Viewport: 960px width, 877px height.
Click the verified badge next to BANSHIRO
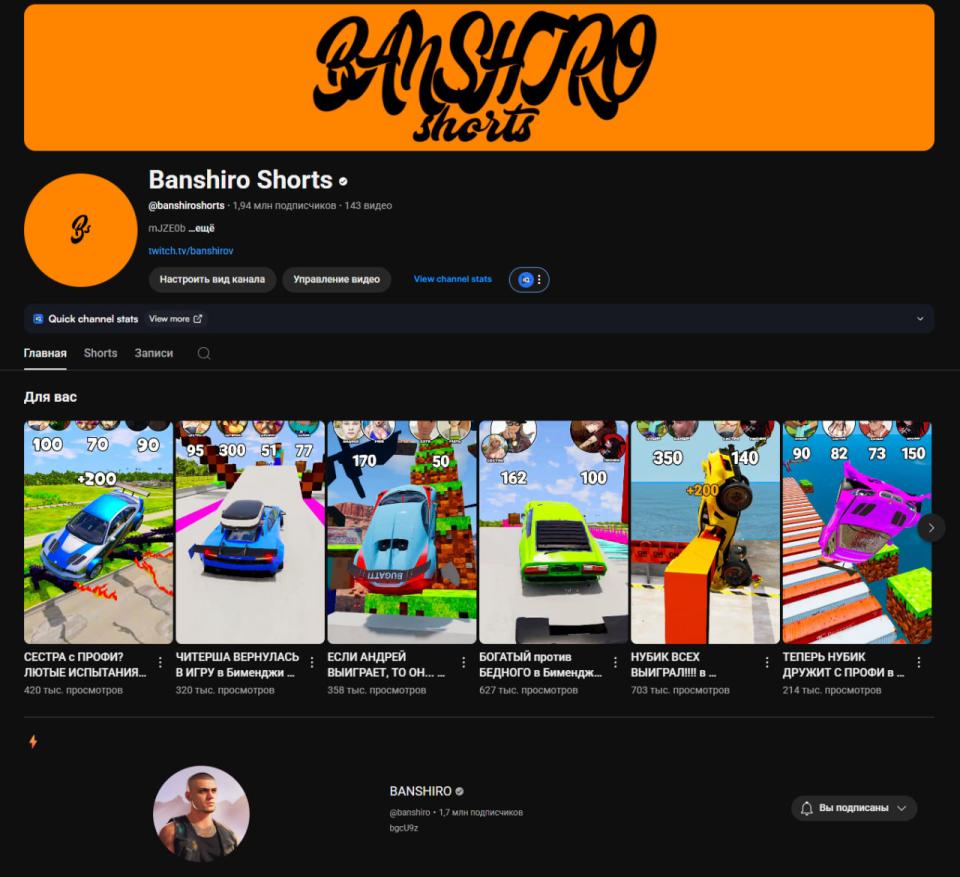(460, 791)
